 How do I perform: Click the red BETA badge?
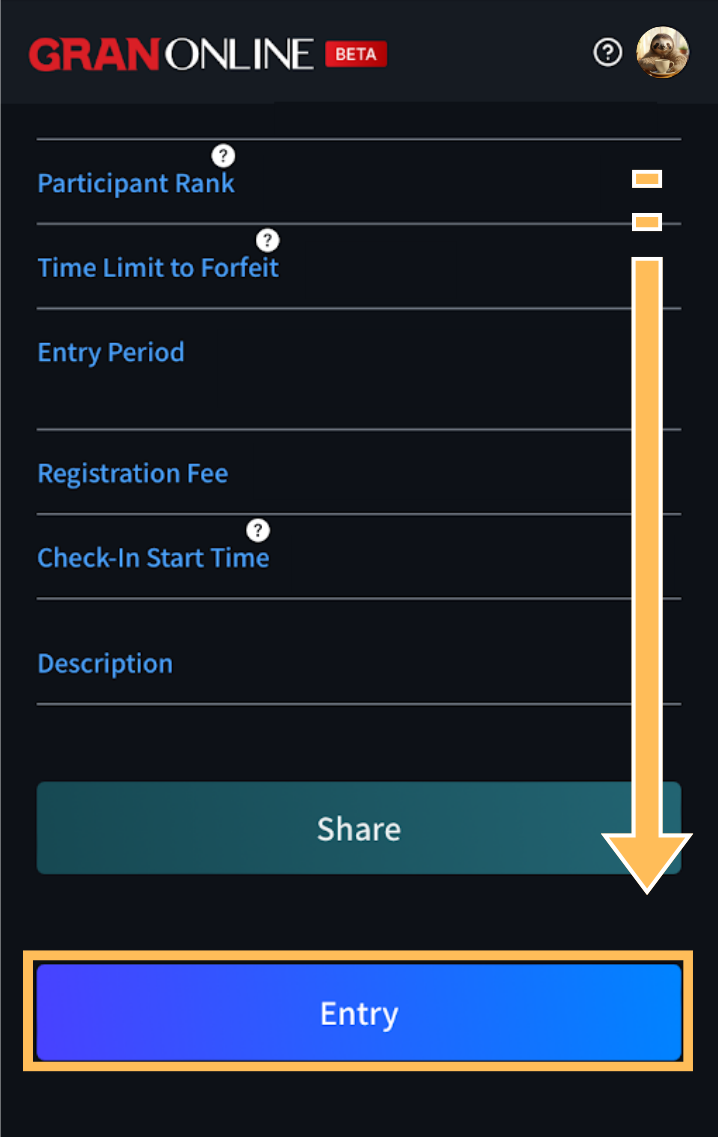356,54
